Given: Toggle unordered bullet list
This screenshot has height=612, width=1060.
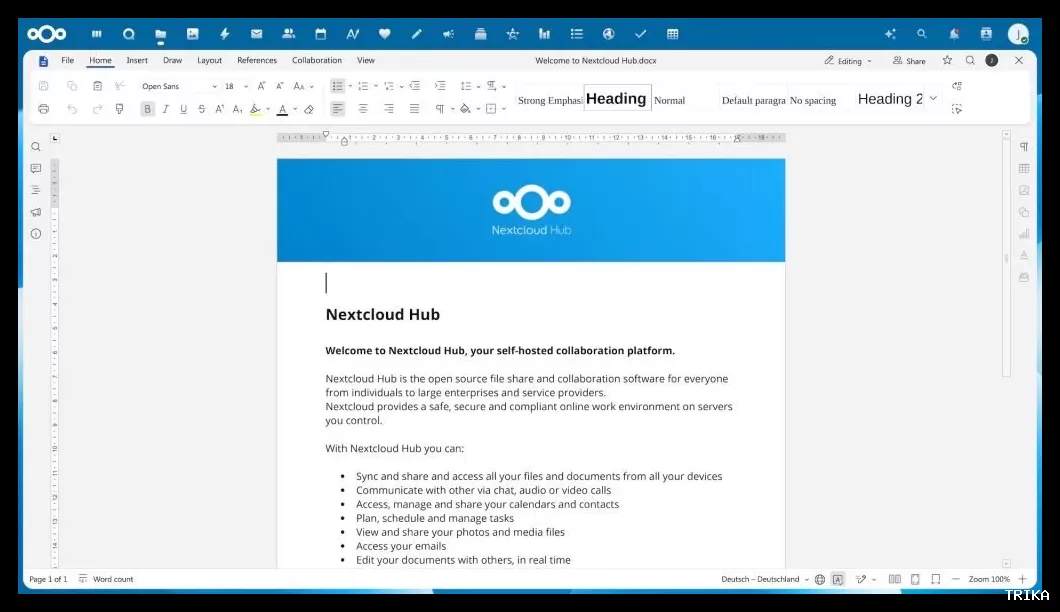Looking at the screenshot, I should 337,86.
